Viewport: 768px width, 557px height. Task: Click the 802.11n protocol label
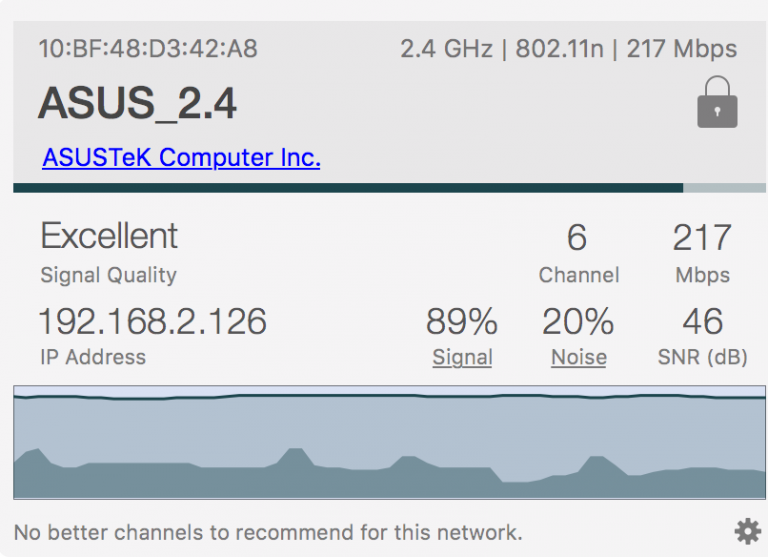click(x=559, y=49)
